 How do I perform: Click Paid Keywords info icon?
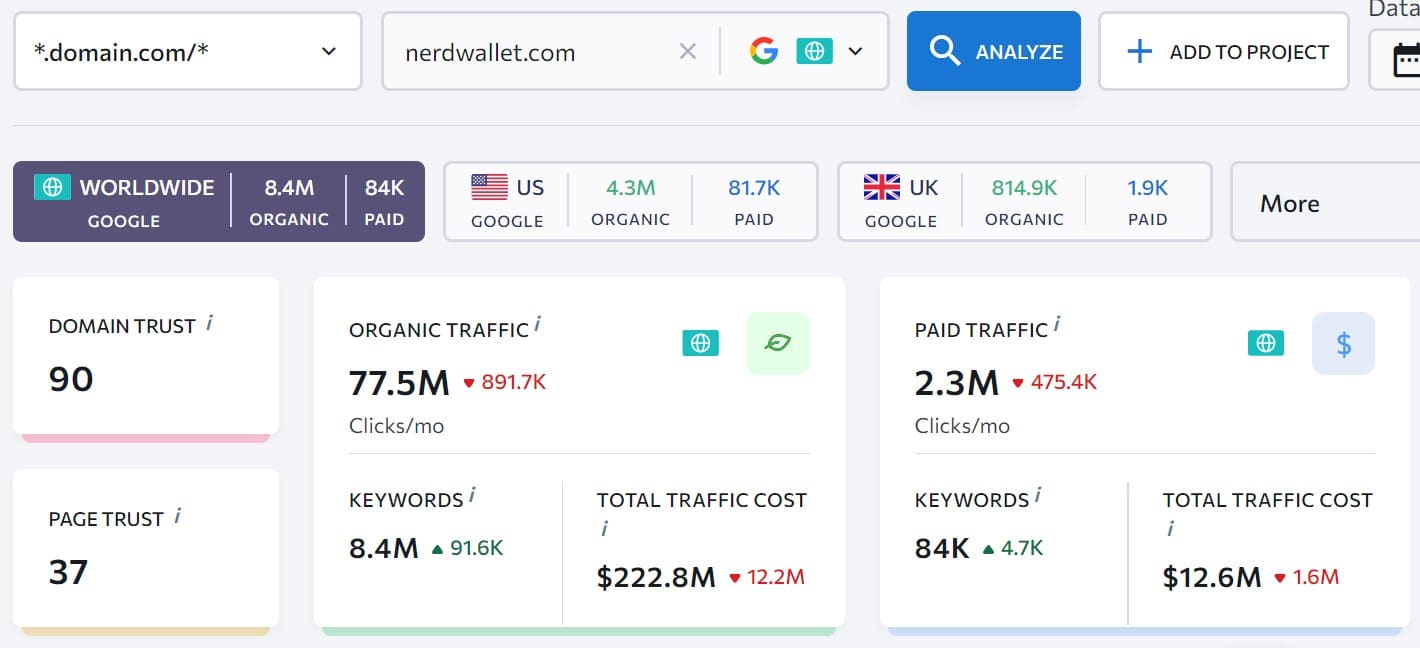tap(1038, 495)
